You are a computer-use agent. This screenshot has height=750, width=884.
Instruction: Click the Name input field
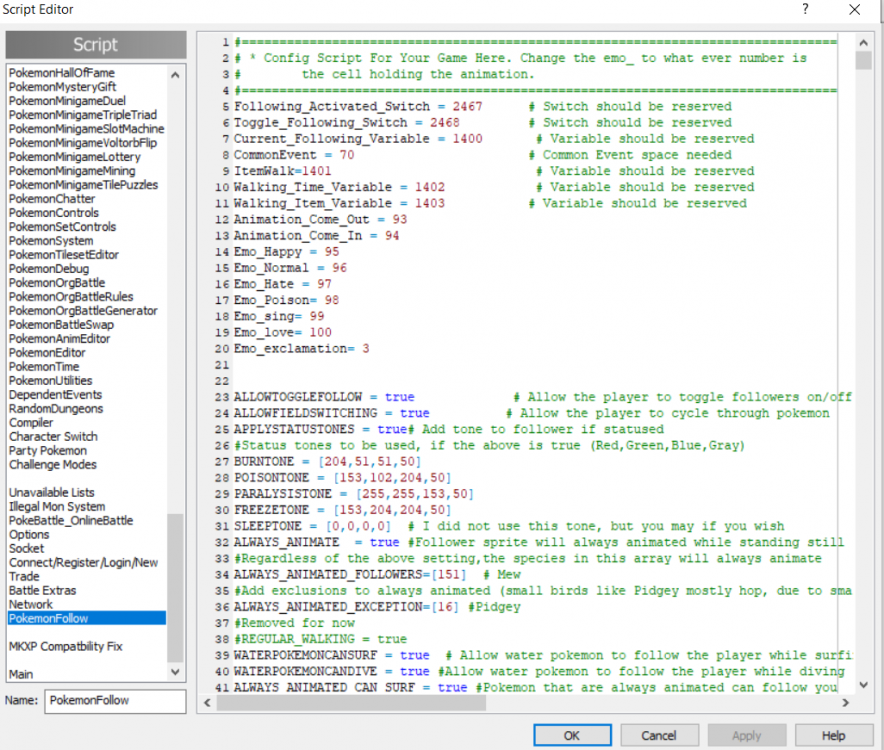tap(115, 700)
